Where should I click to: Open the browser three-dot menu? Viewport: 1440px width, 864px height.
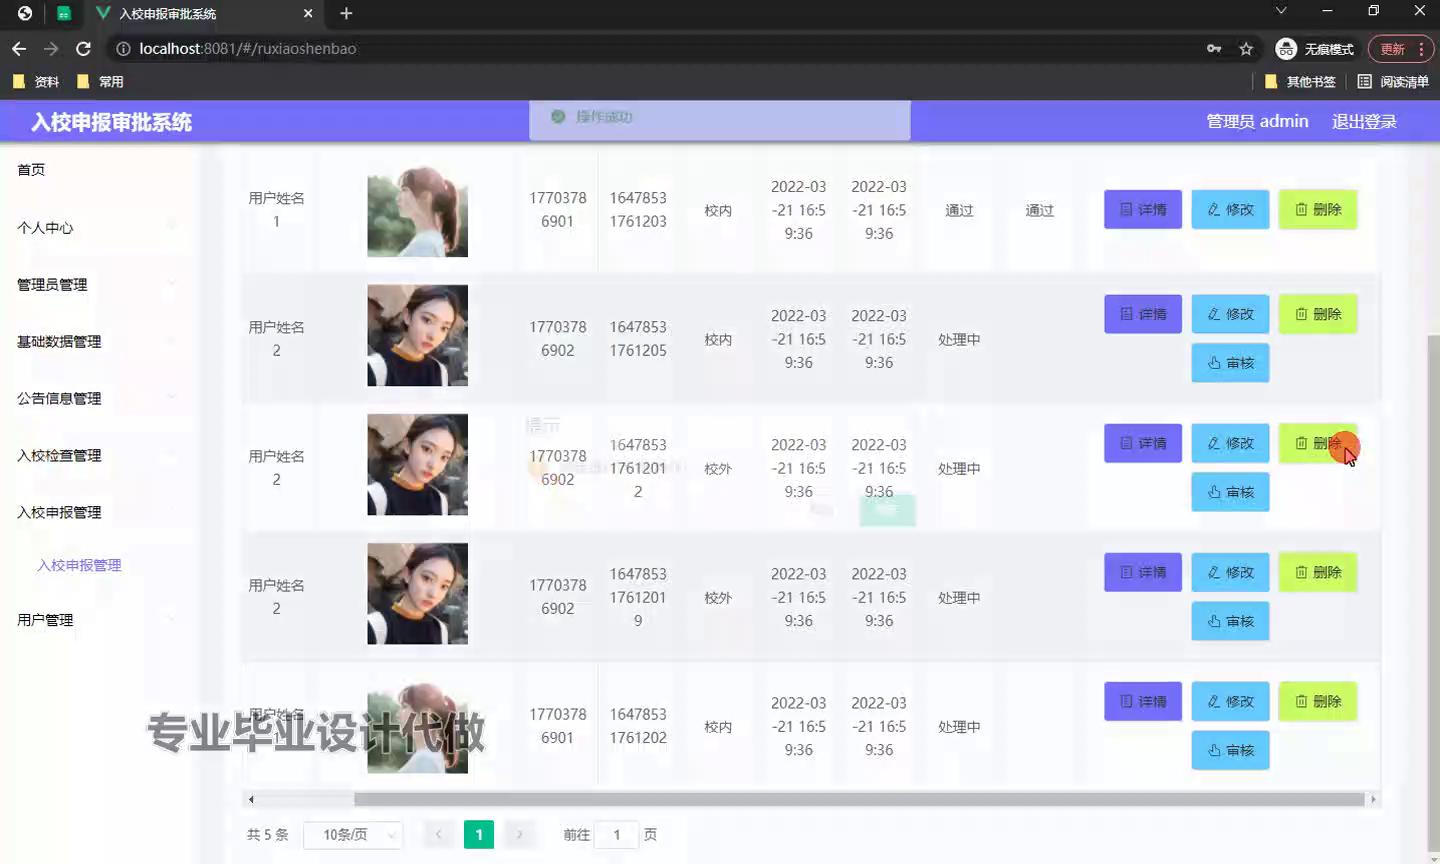click(1421, 49)
